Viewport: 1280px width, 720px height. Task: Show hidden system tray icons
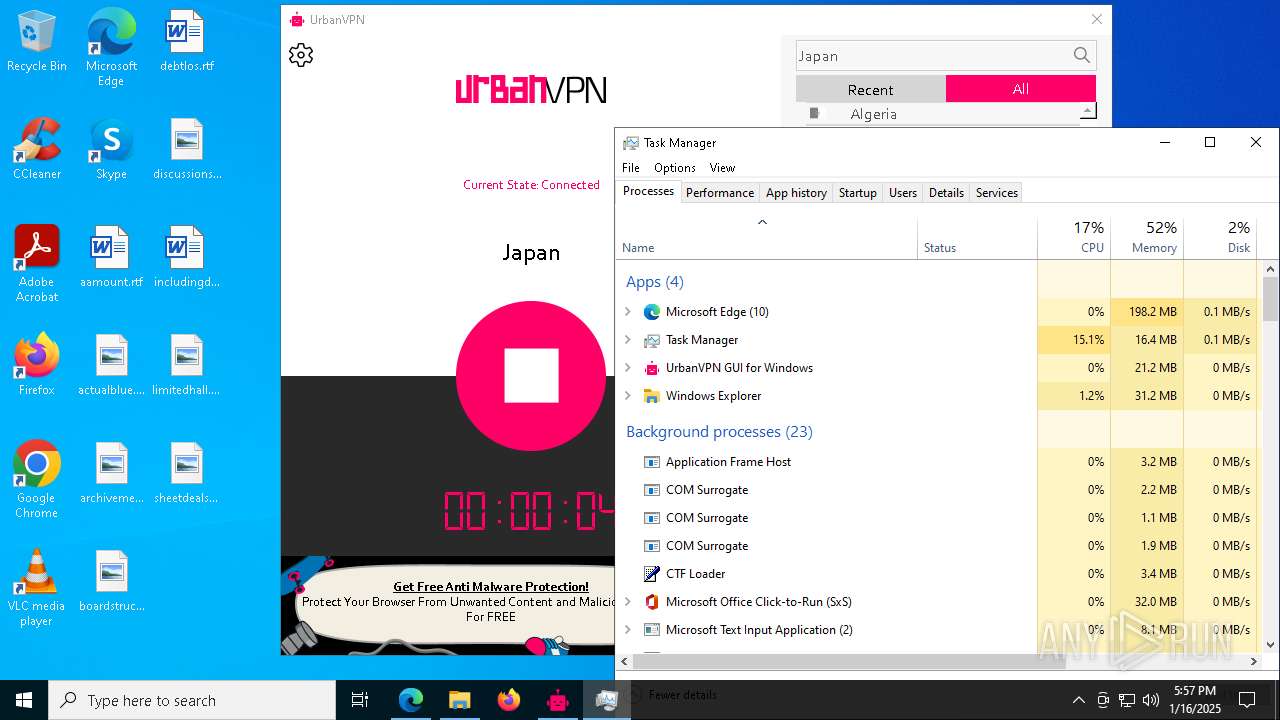[1078, 700]
